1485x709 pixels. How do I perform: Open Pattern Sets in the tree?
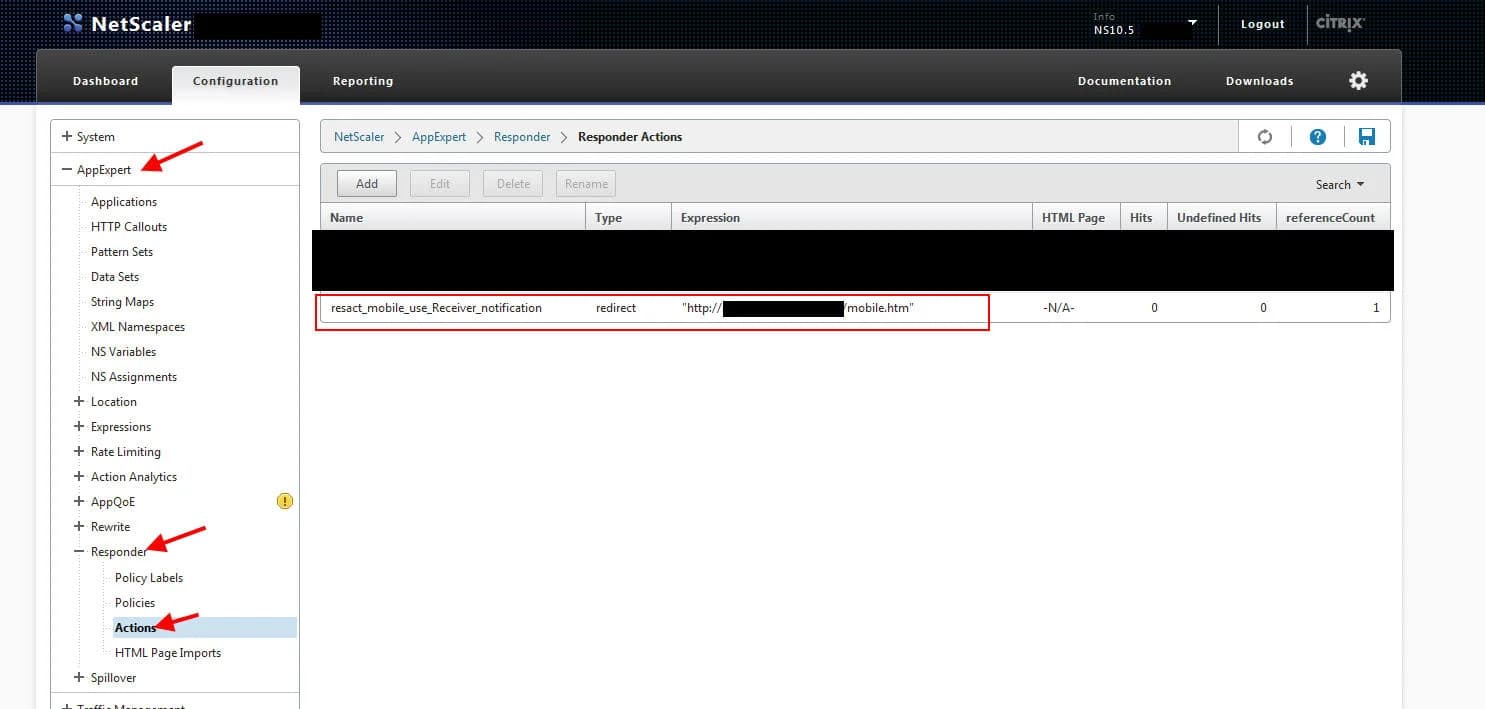(122, 252)
